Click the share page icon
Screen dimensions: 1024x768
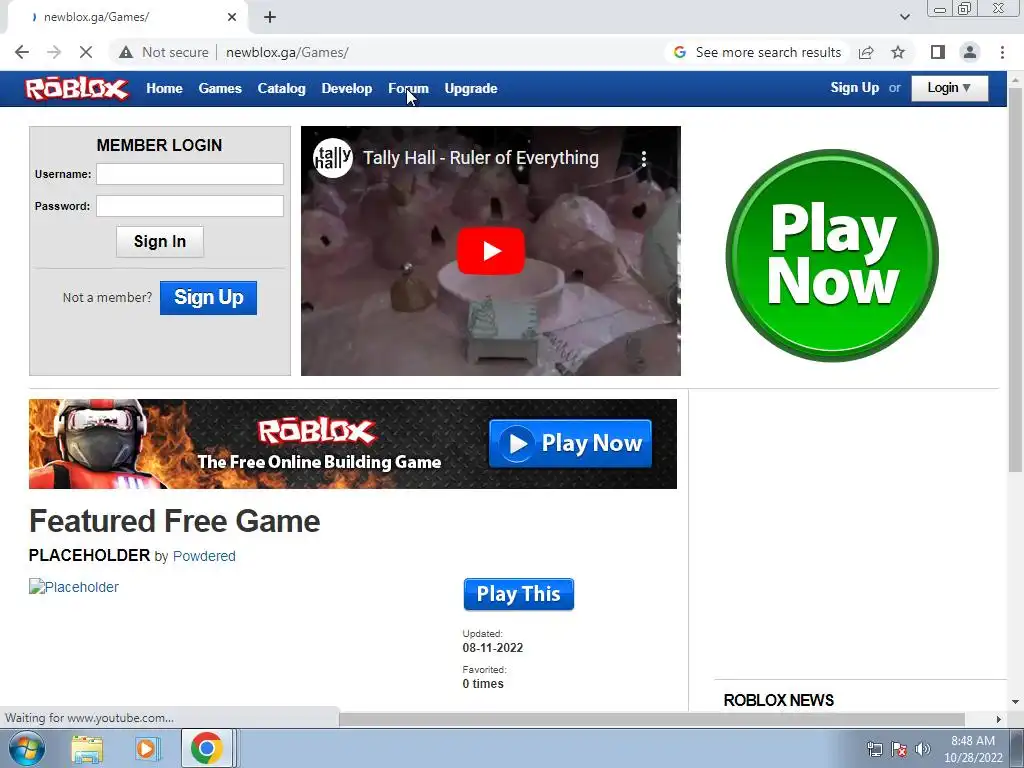(866, 52)
